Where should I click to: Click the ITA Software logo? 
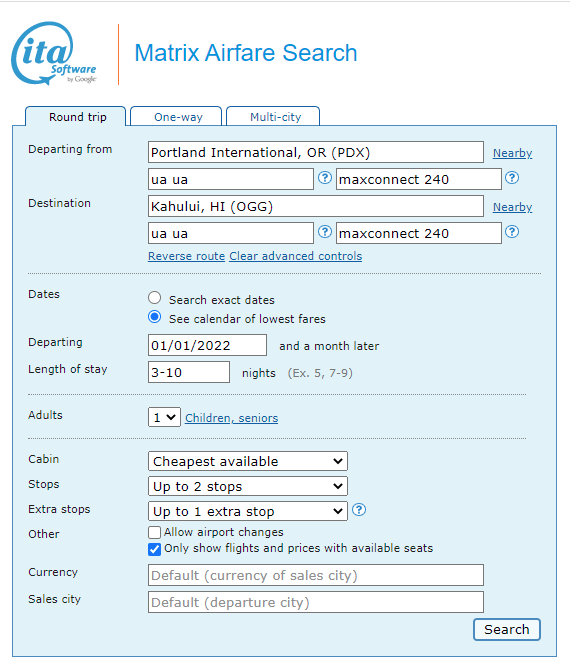(x=54, y=53)
